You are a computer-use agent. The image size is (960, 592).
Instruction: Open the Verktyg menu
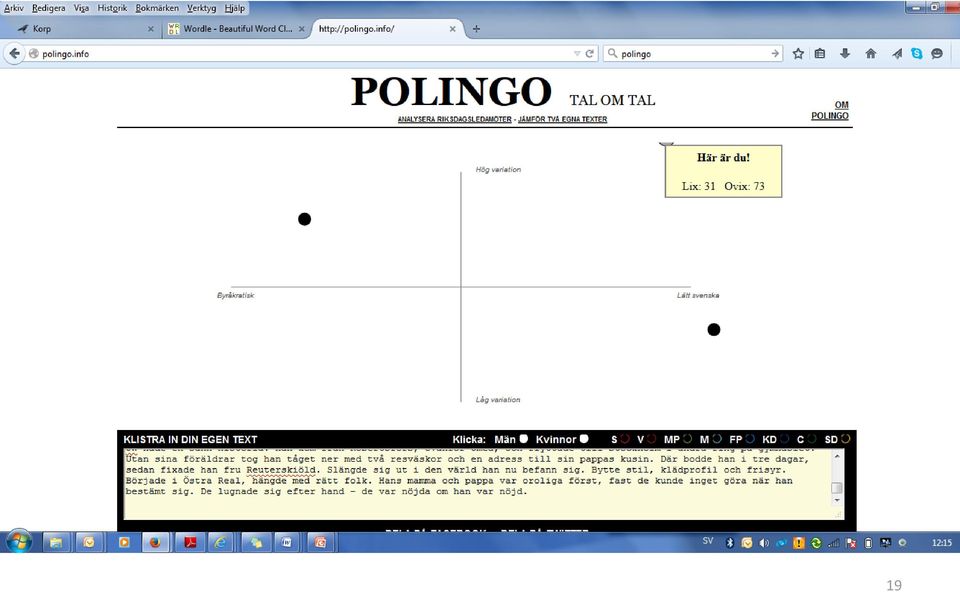[202, 8]
